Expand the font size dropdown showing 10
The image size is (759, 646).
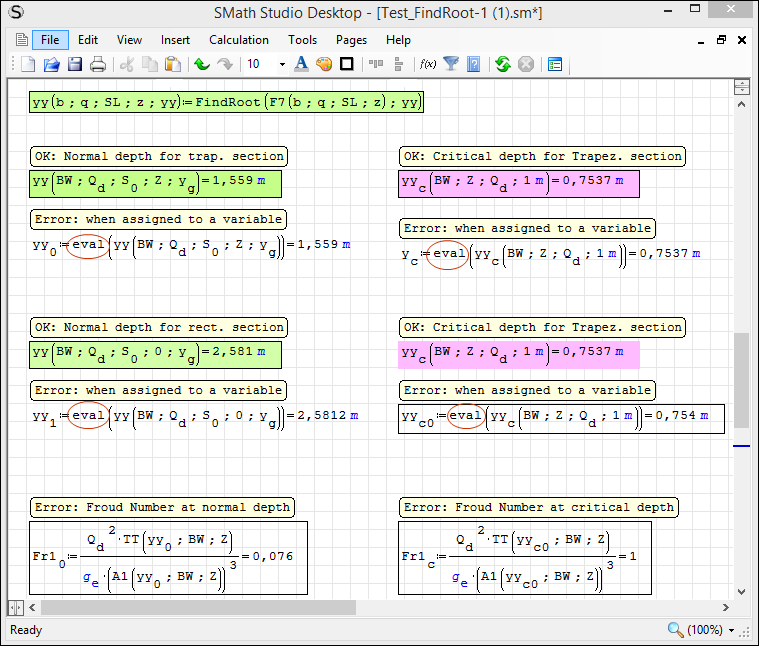[282, 65]
